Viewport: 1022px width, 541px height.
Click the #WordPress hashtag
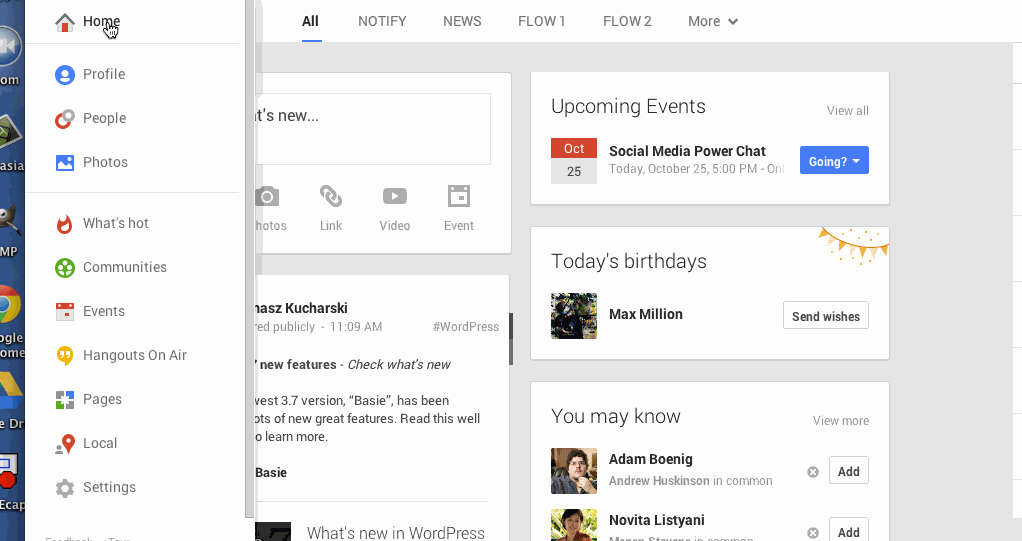[x=465, y=327]
